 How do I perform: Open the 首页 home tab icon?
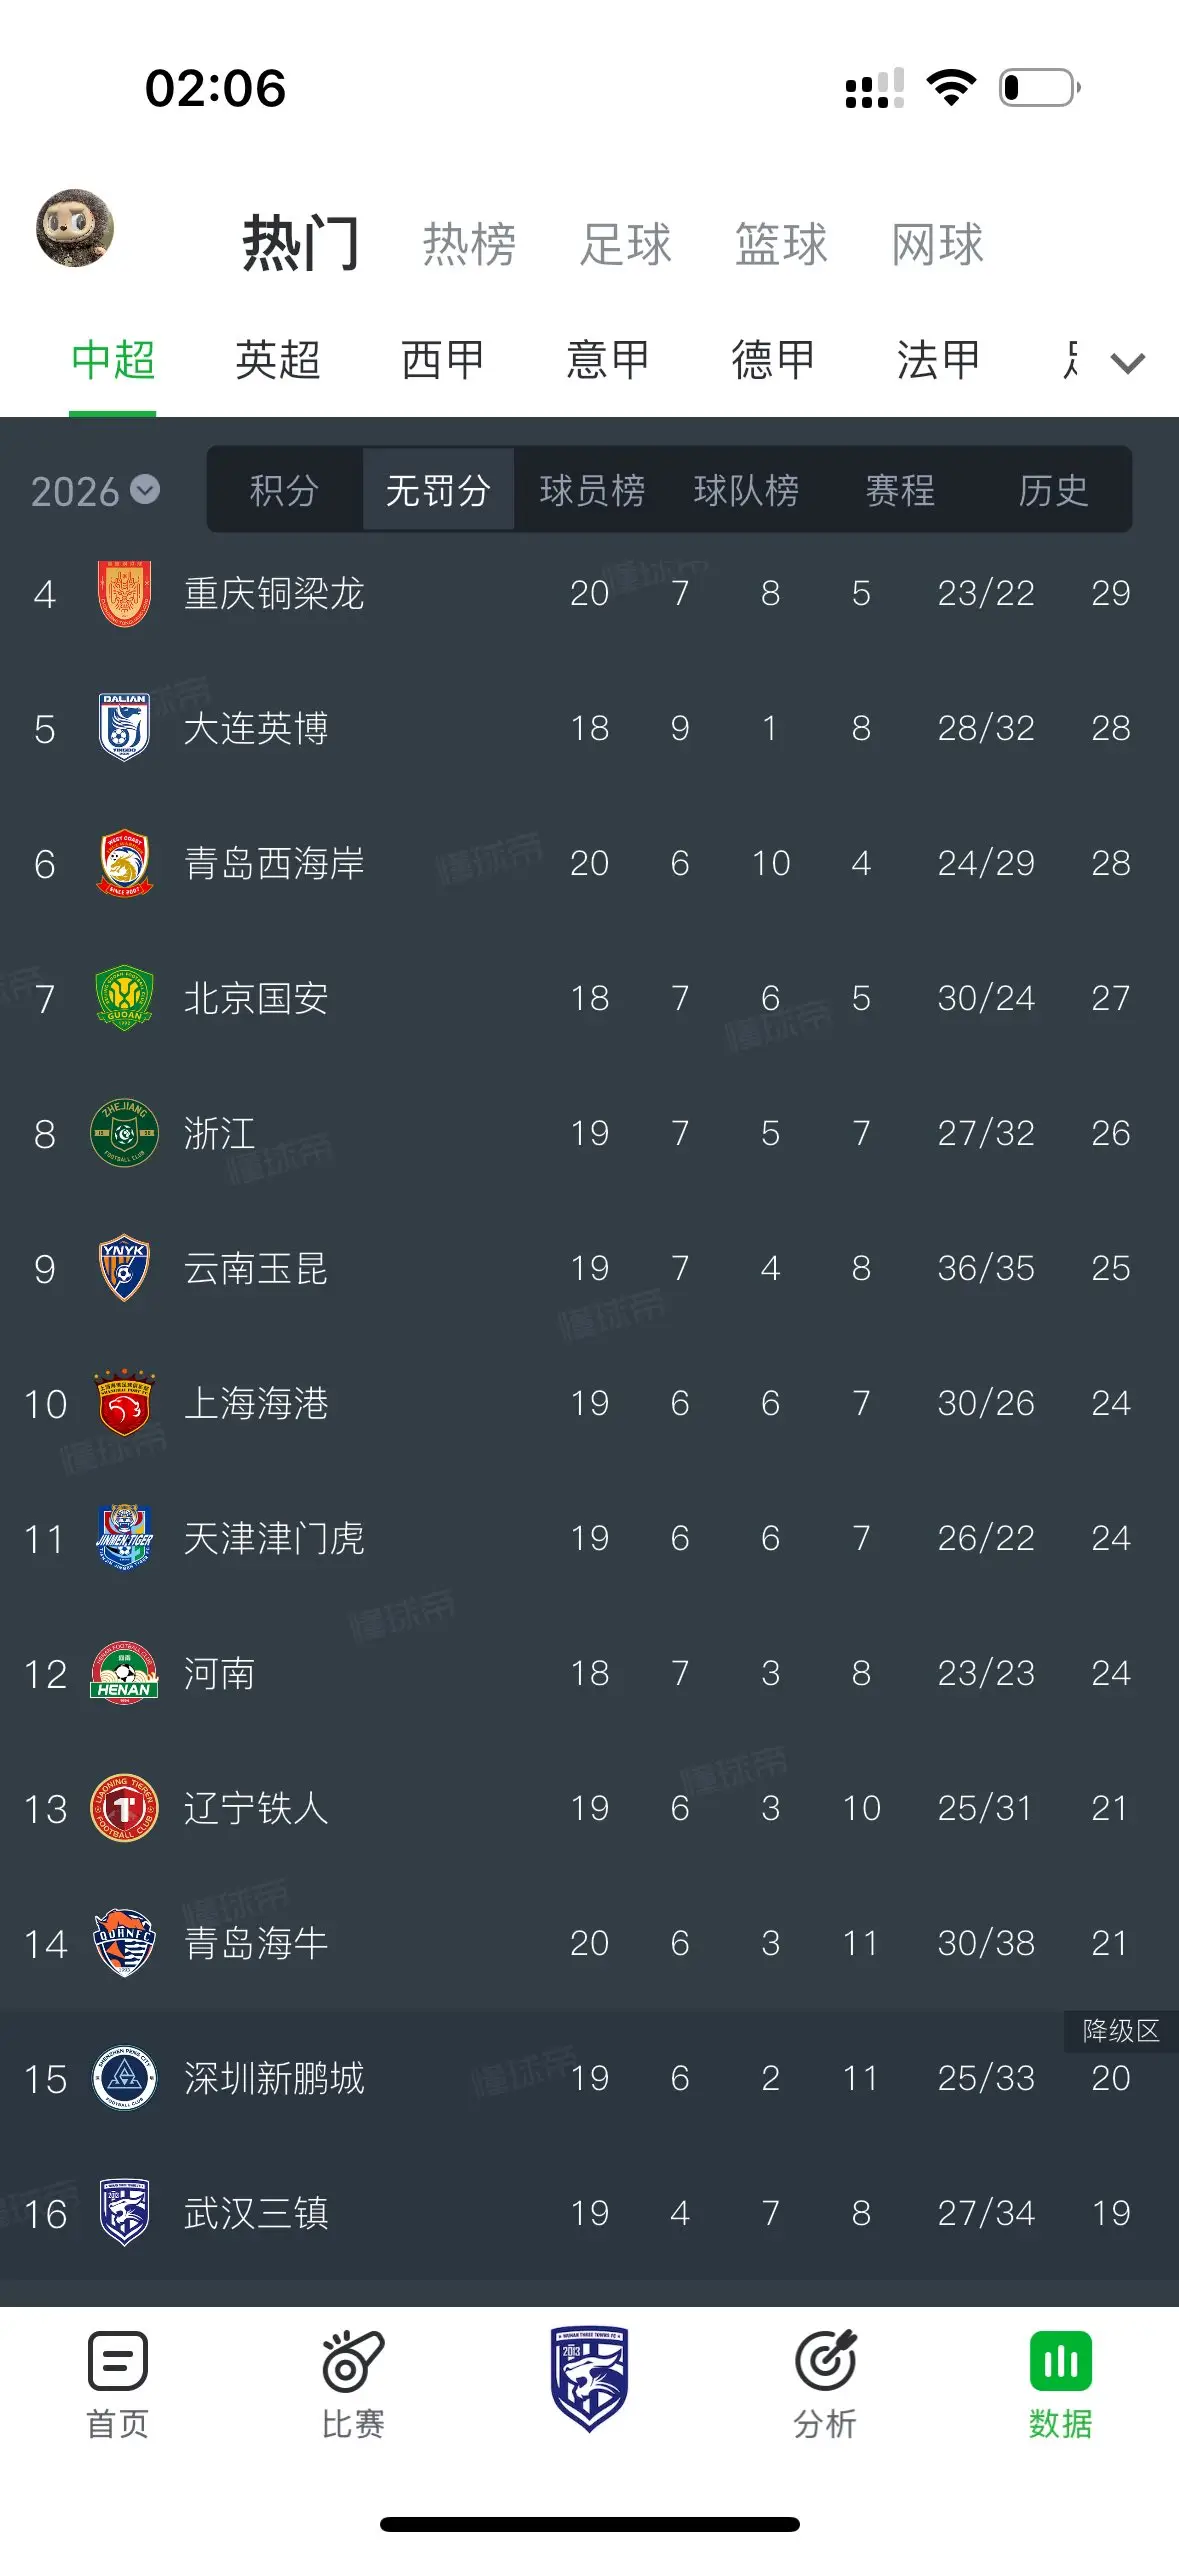pos(118,2361)
